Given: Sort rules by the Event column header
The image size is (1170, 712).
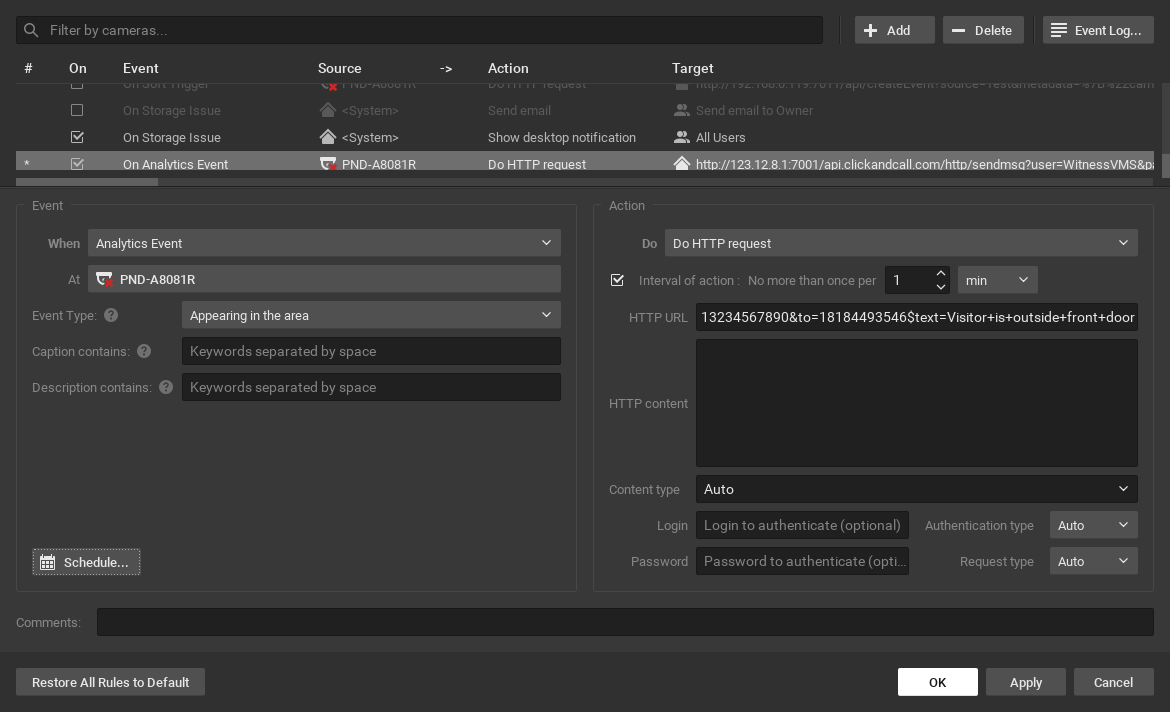Looking at the screenshot, I should tap(140, 68).
